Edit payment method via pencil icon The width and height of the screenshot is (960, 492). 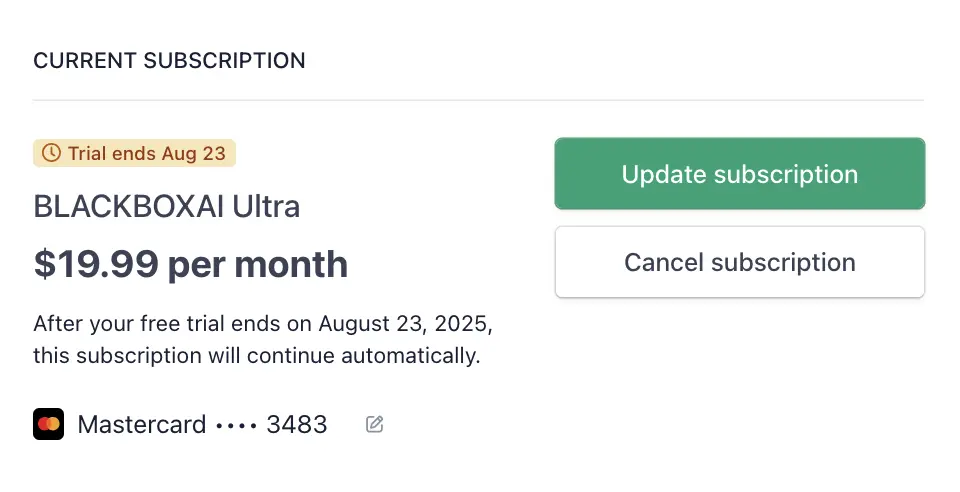[375, 424]
